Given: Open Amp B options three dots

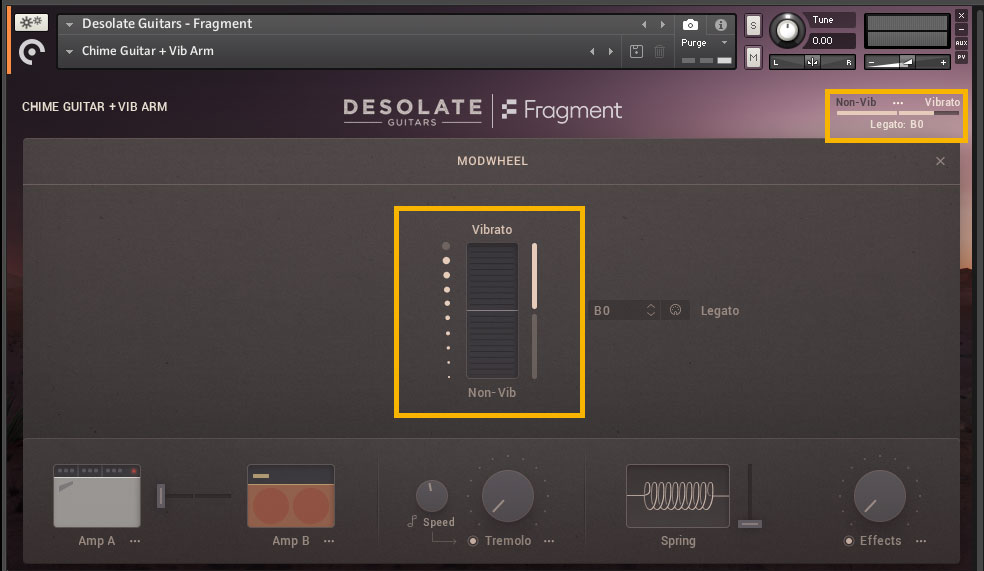Looking at the screenshot, I should tap(329, 541).
